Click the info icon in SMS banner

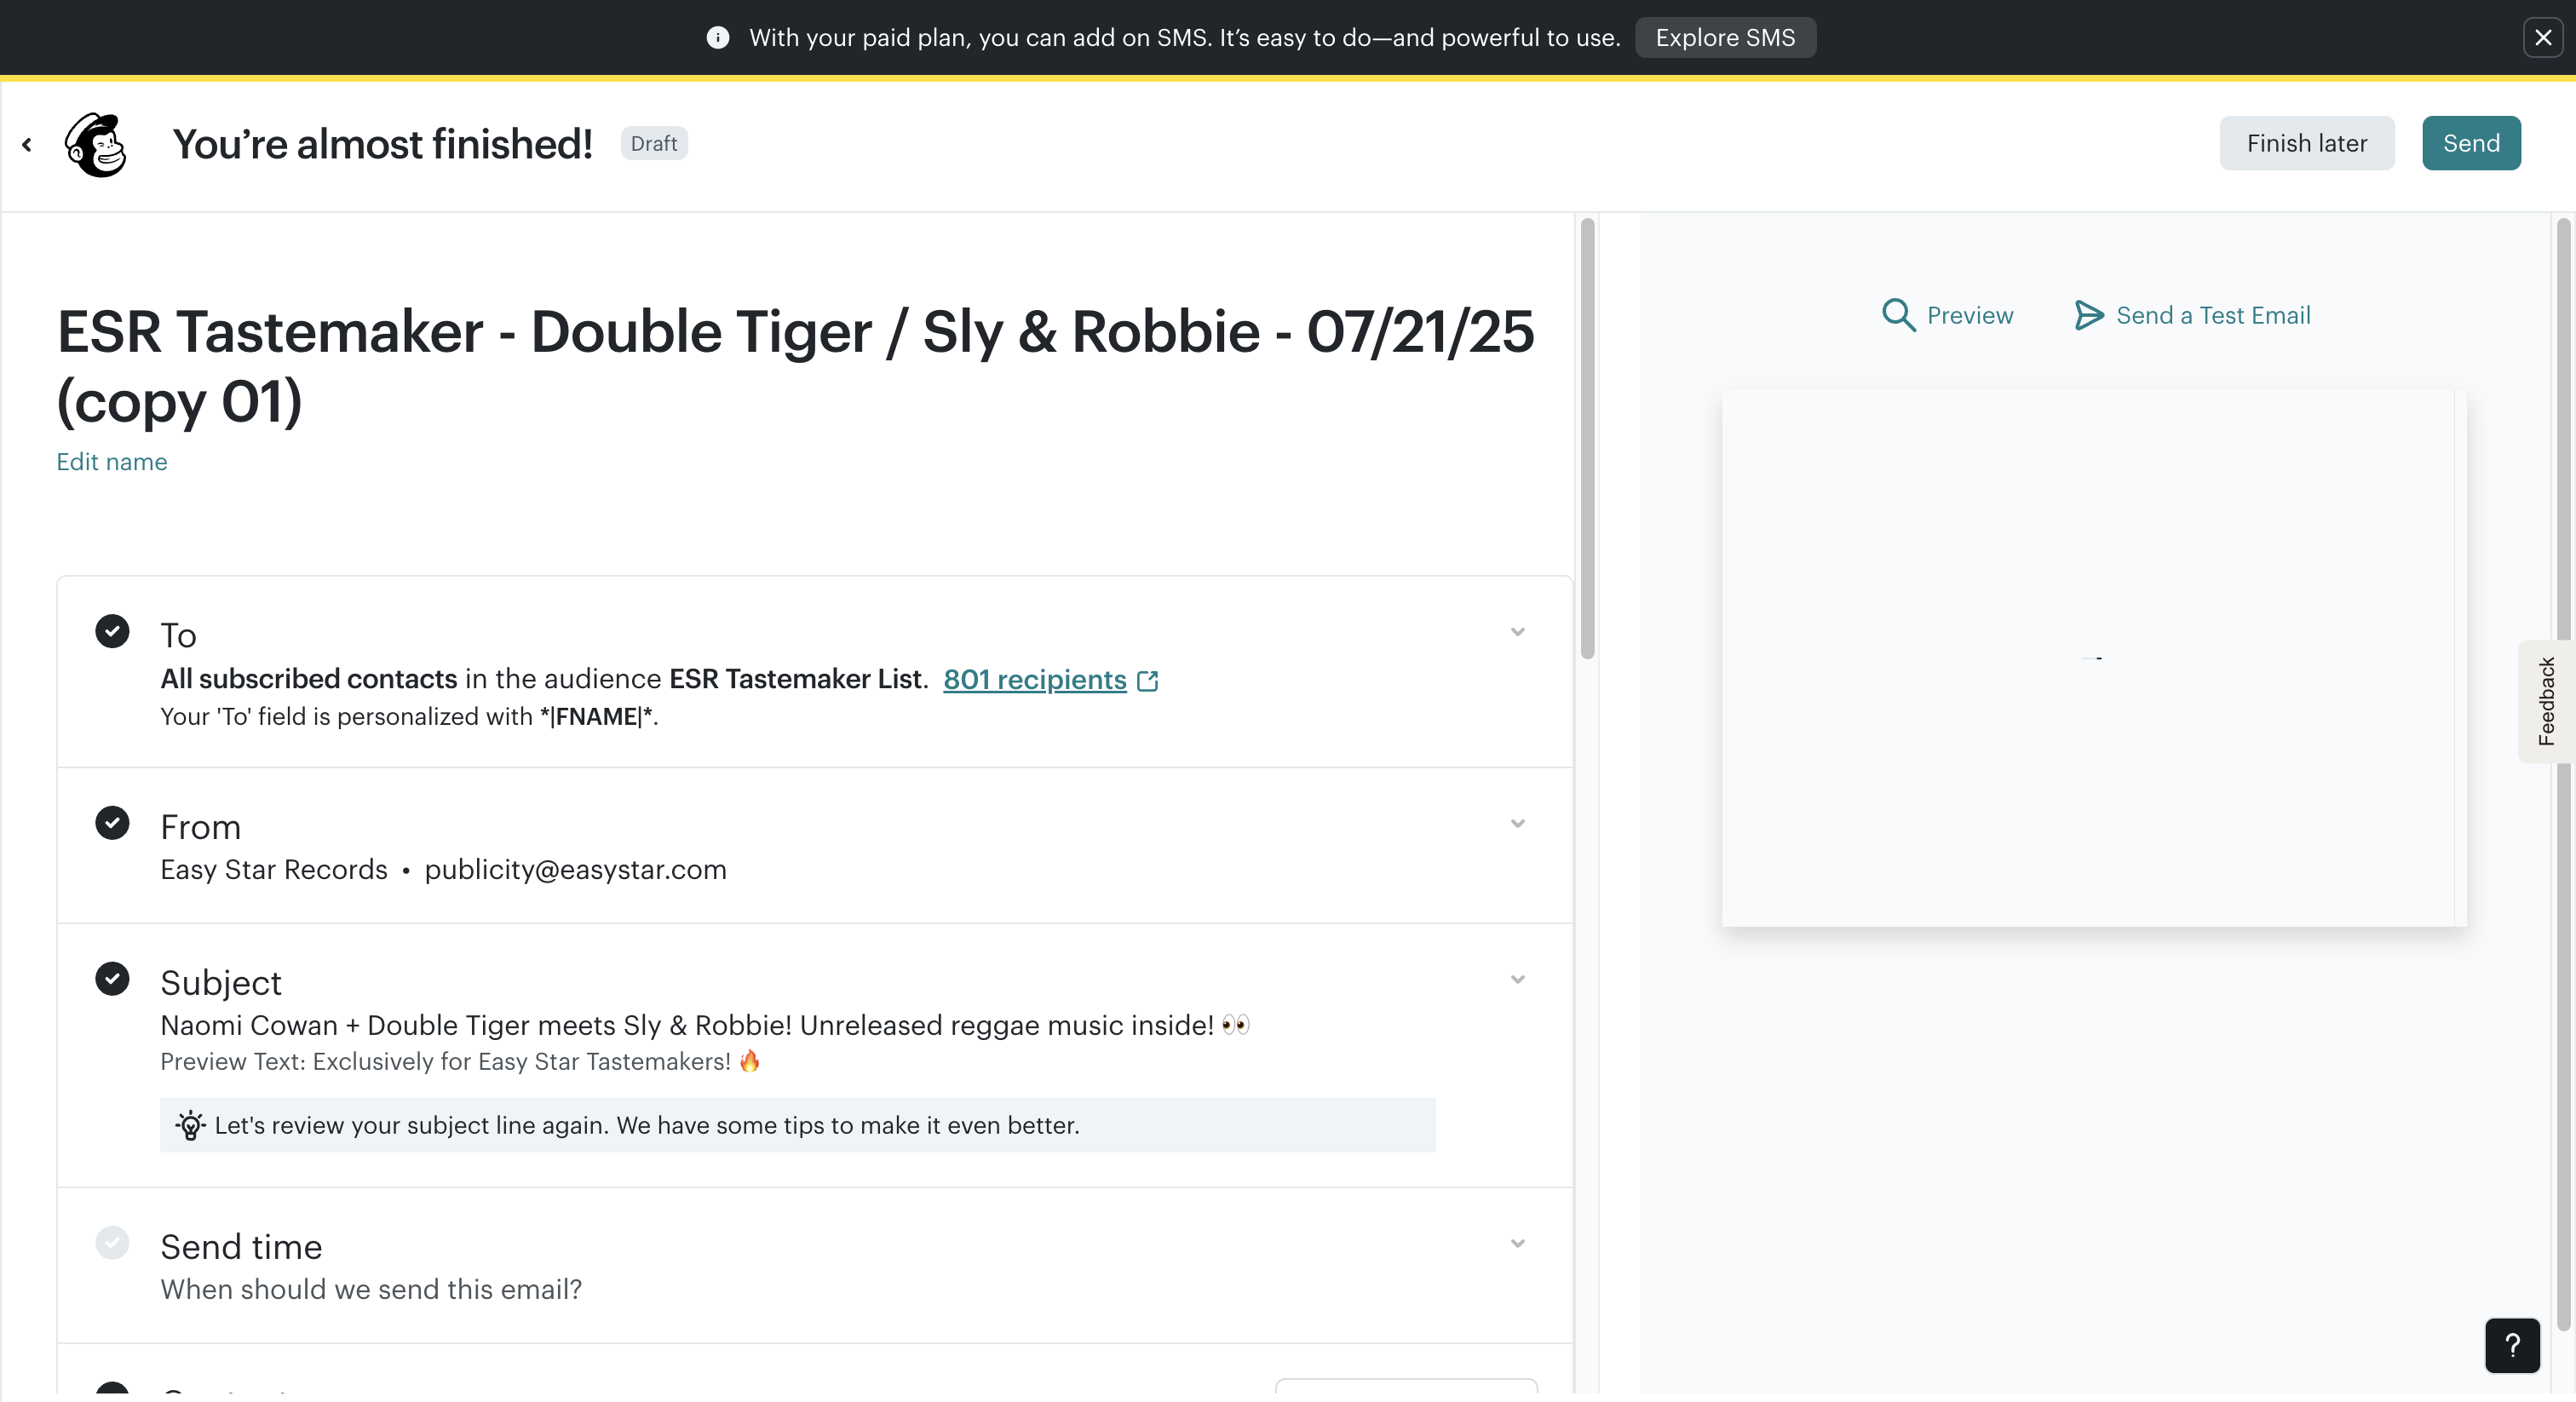click(x=717, y=38)
